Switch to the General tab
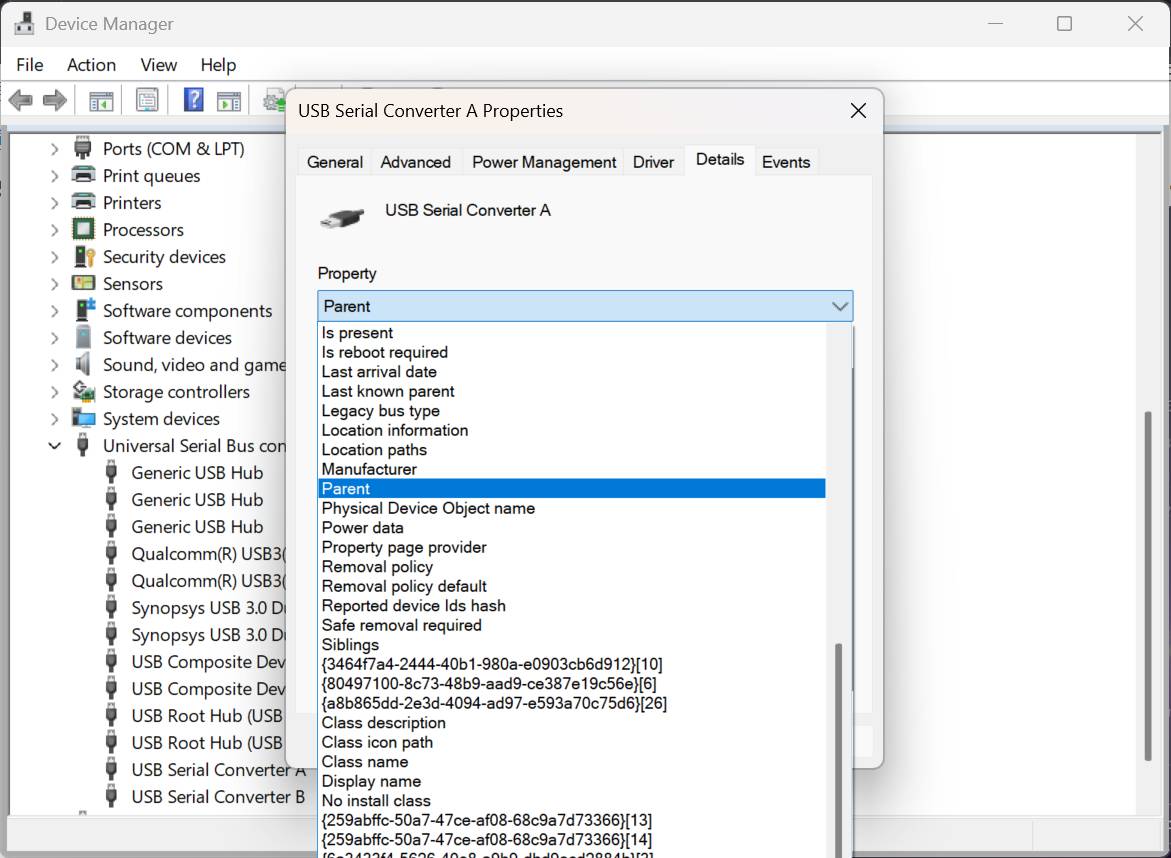1171x858 pixels. (x=335, y=162)
